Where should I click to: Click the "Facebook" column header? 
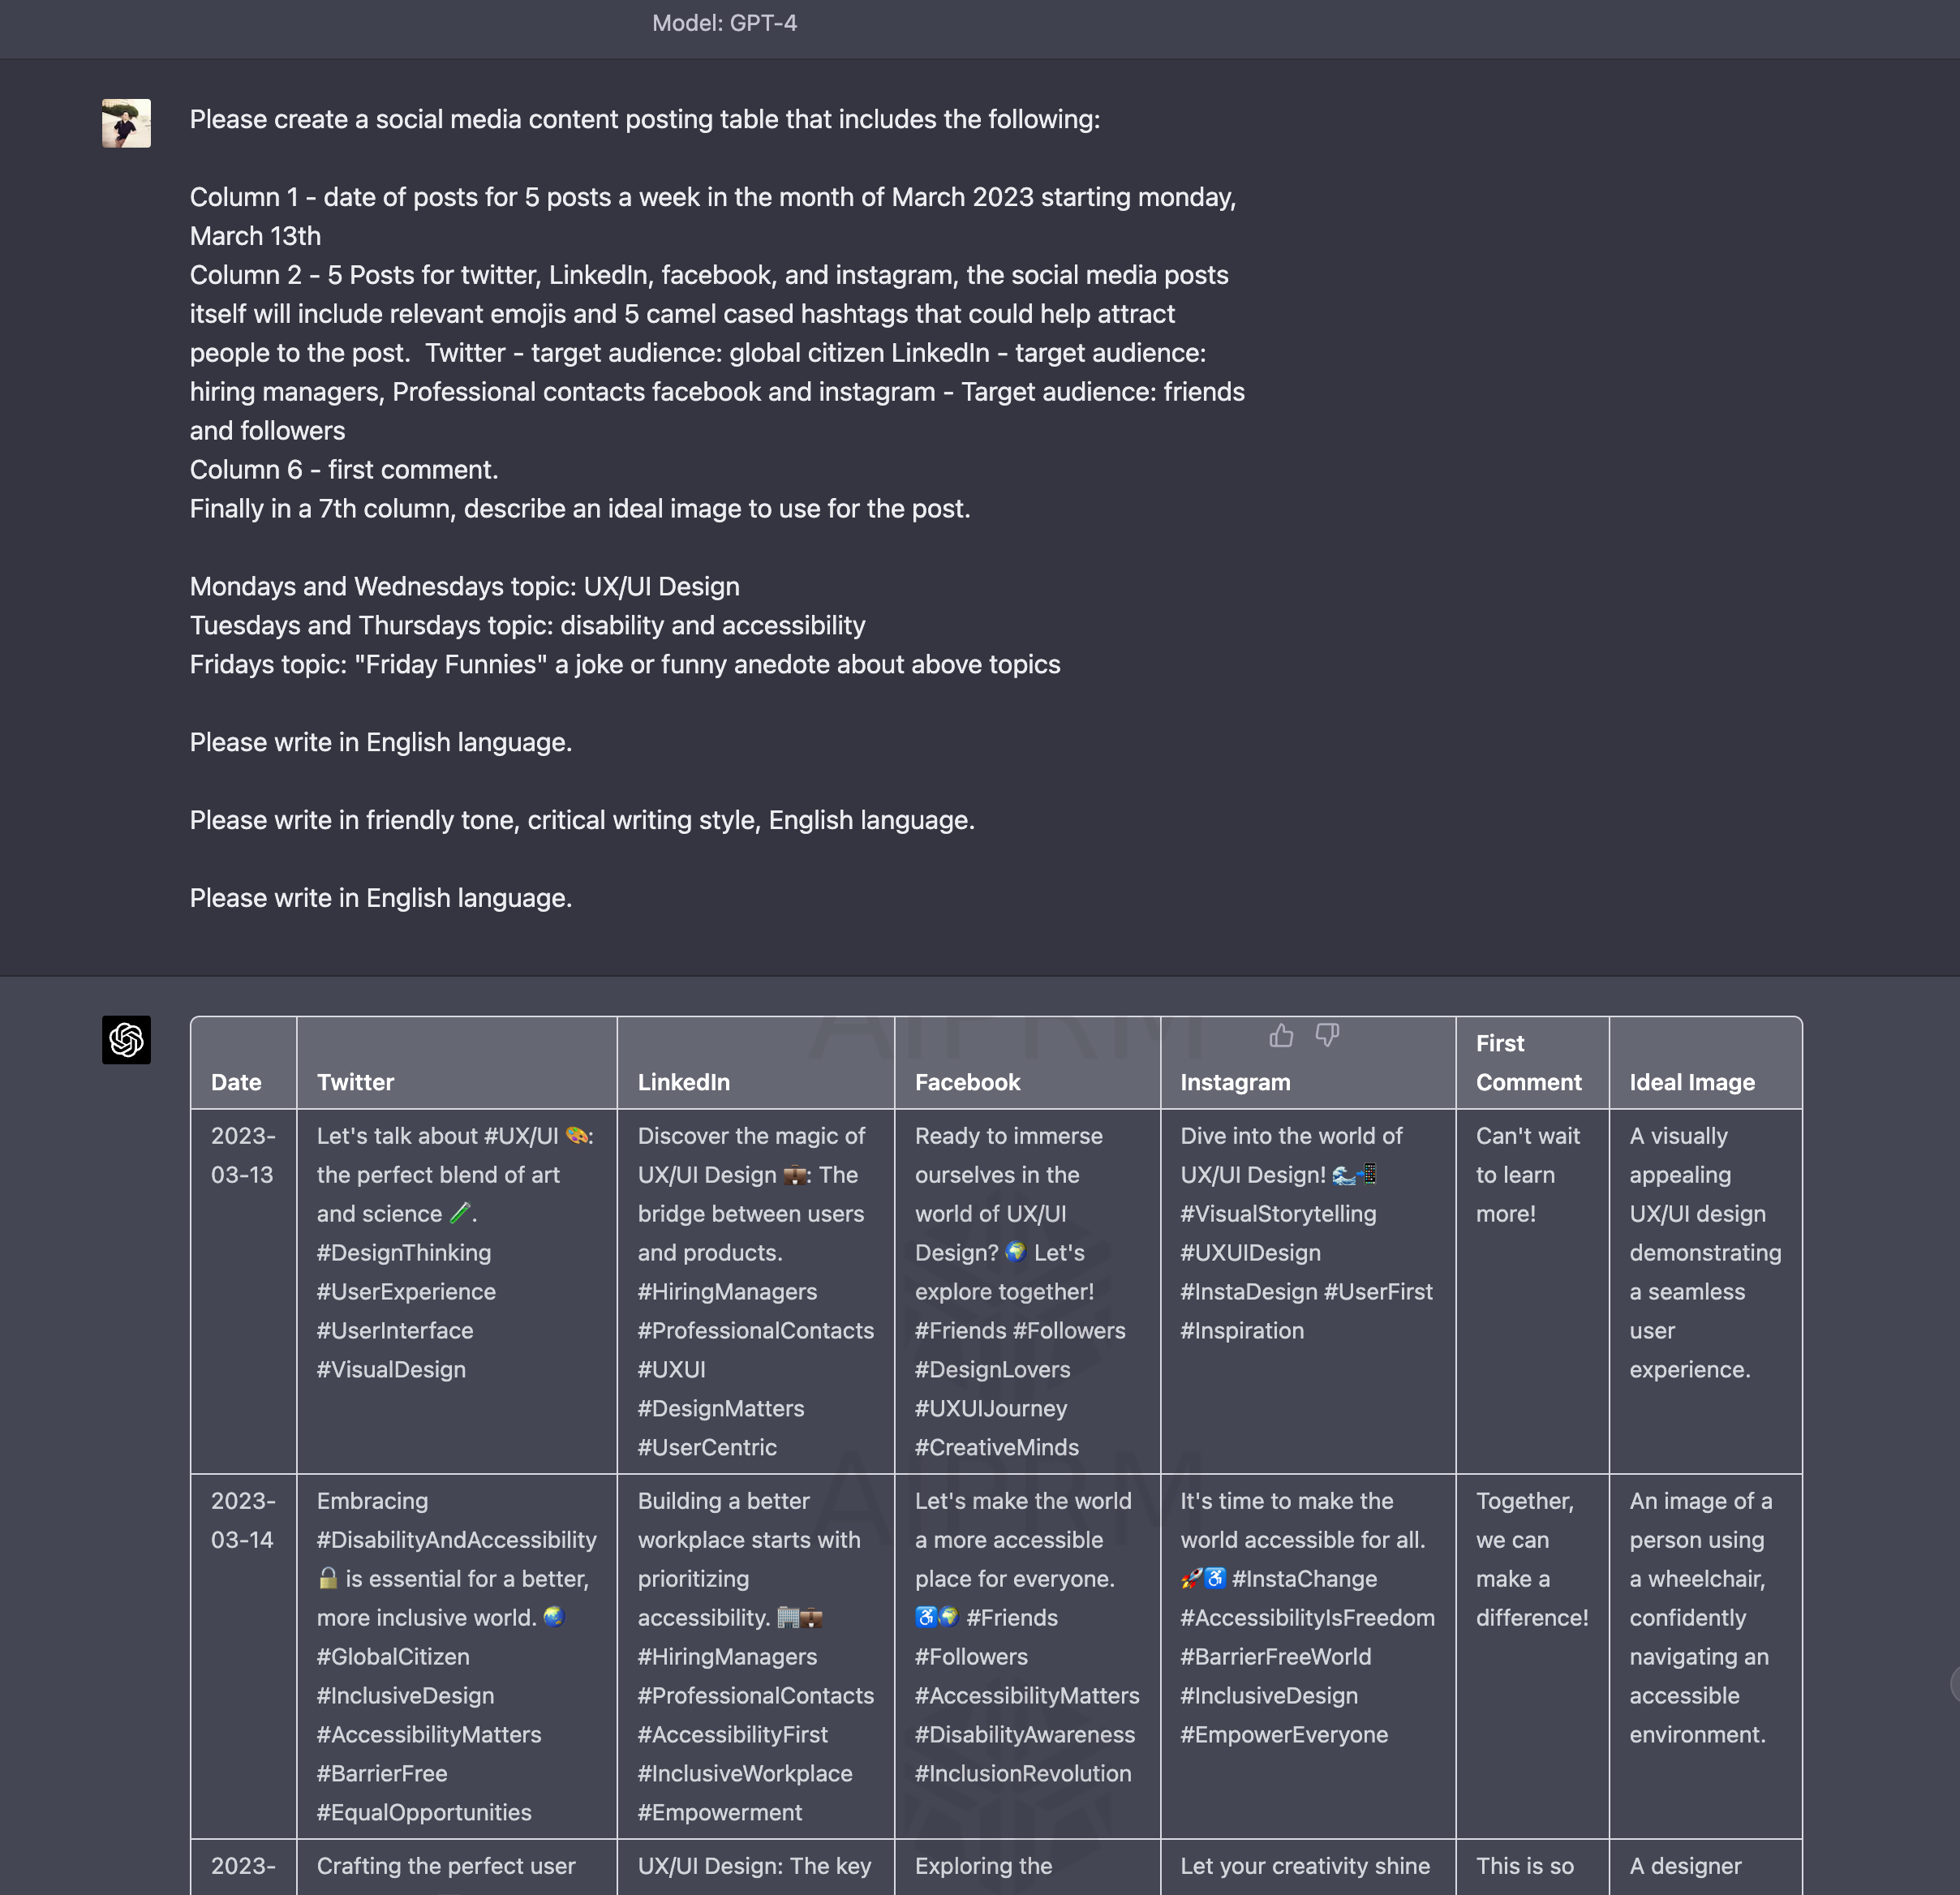point(967,1082)
